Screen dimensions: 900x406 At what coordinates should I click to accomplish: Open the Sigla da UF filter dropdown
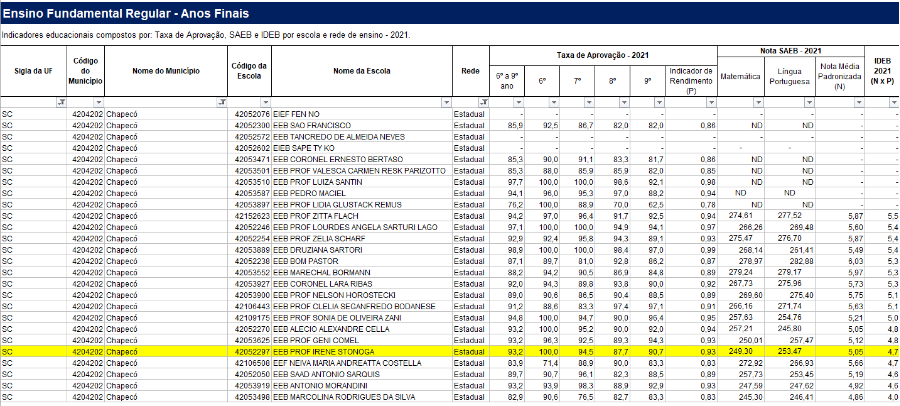[x=61, y=102]
